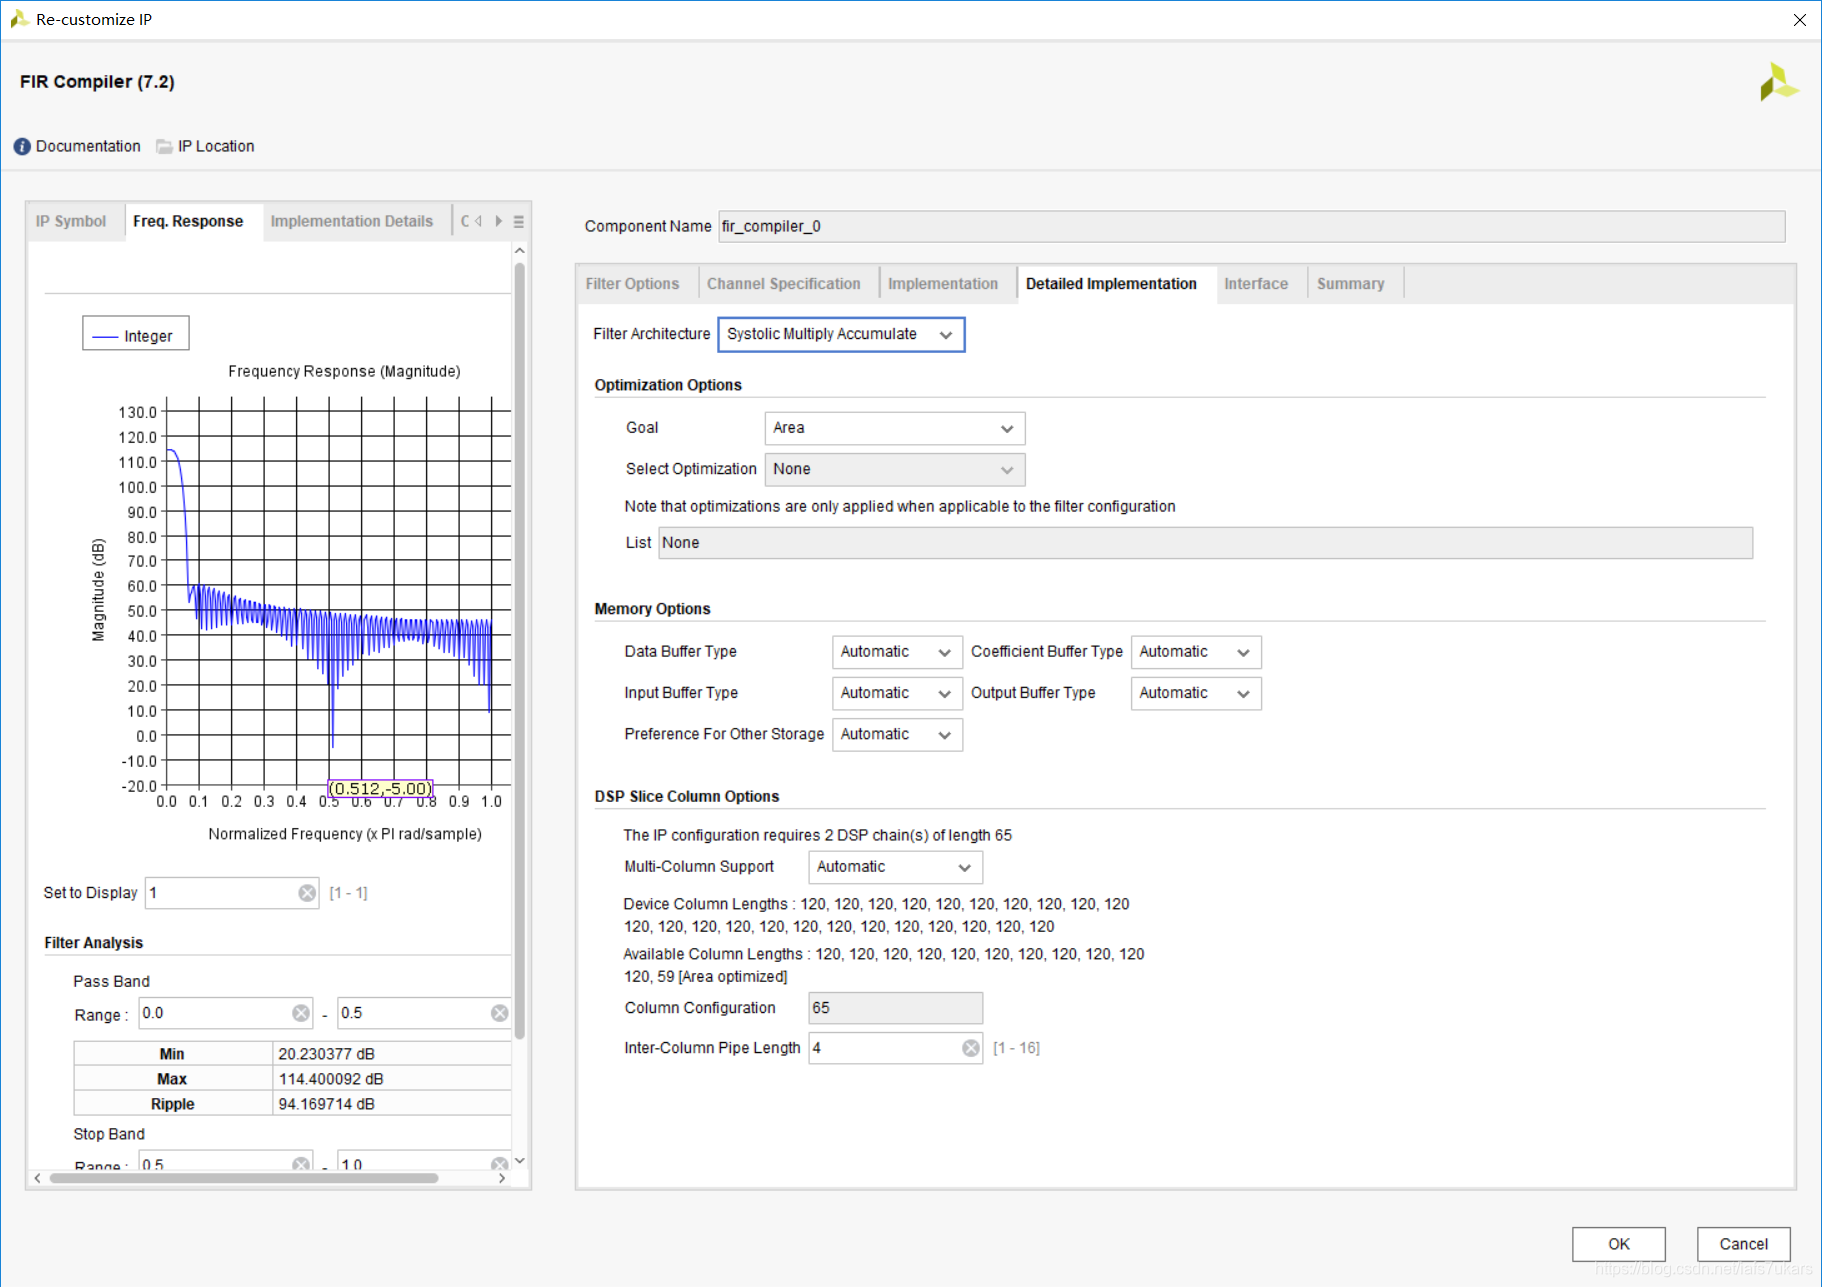Click the Stop Band label
This screenshot has height=1287, width=1822.
pos(109,1134)
